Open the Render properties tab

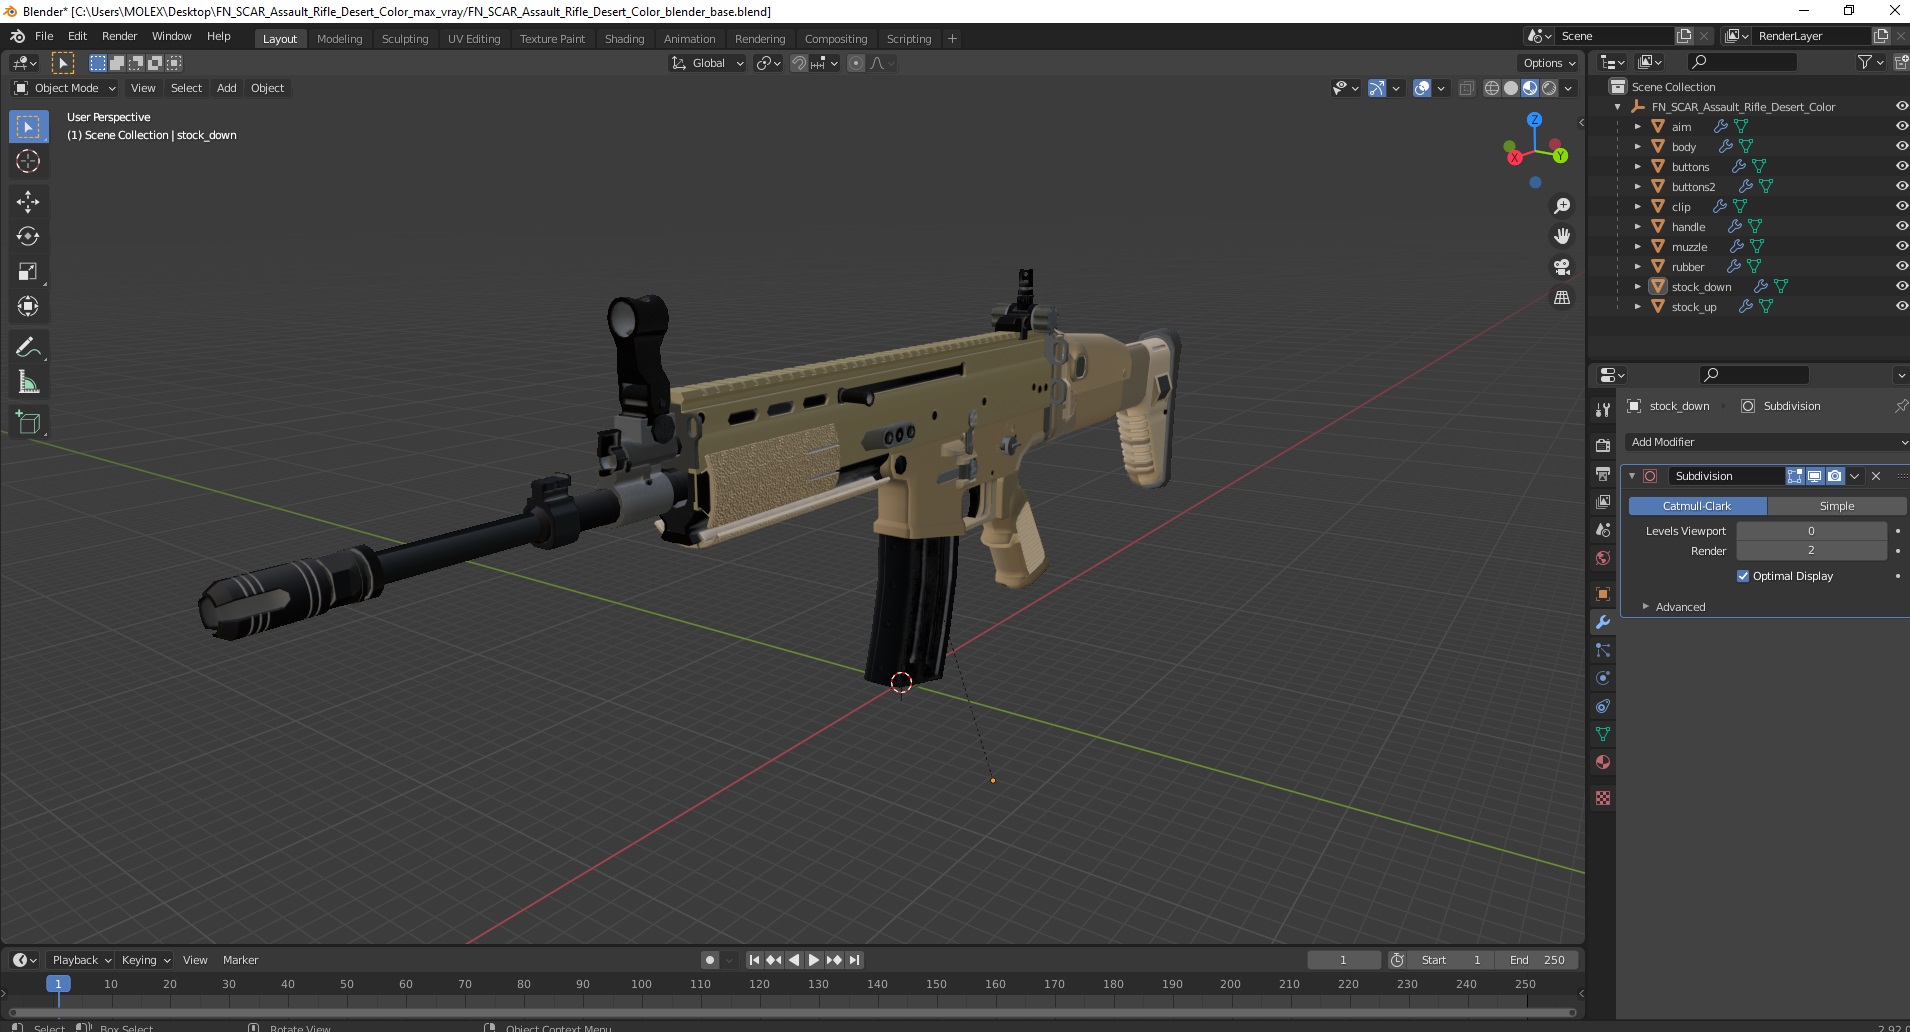click(x=1603, y=445)
